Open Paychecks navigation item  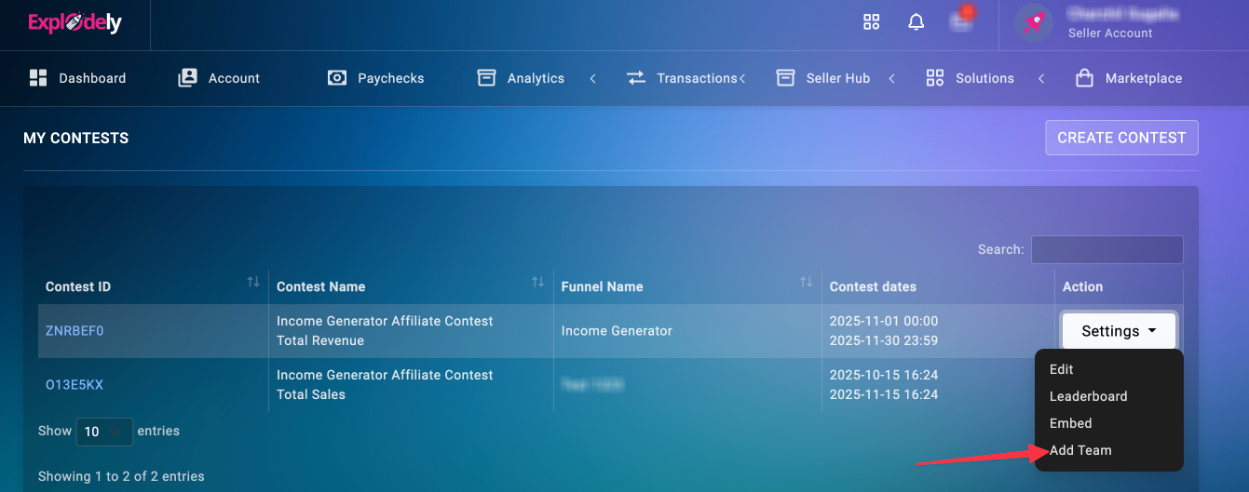(391, 78)
